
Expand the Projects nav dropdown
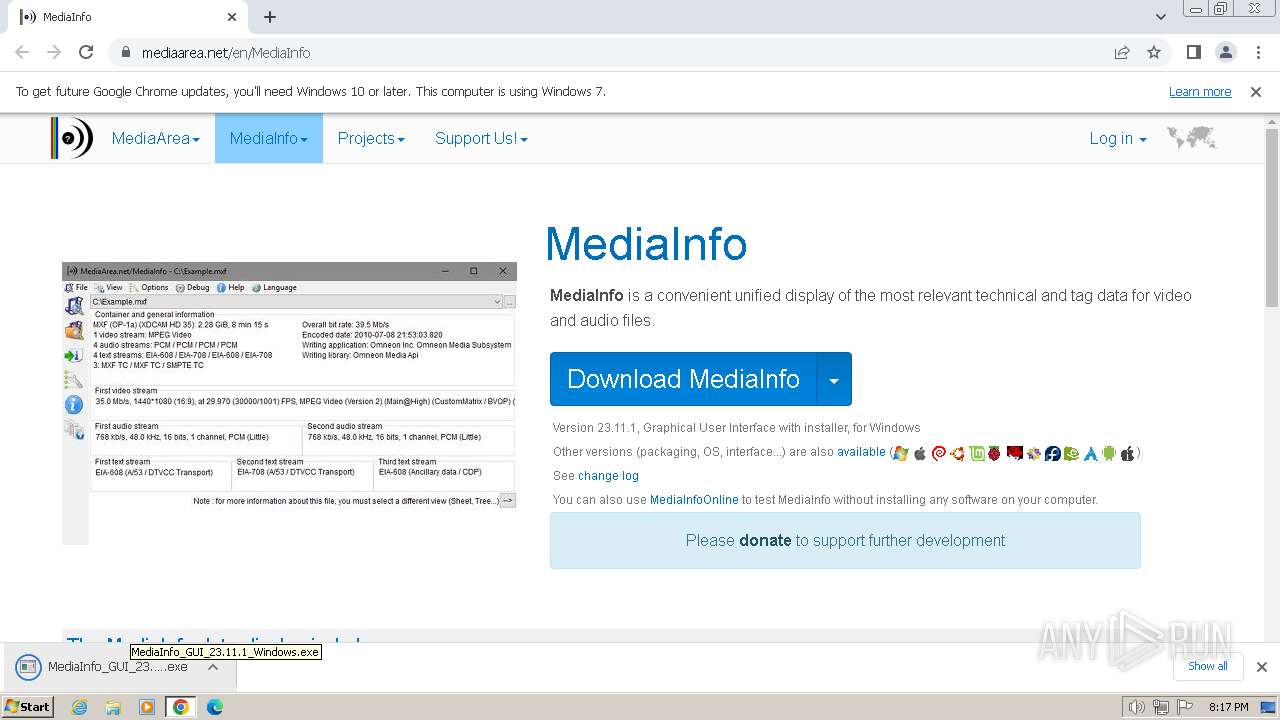pos(371,138)
